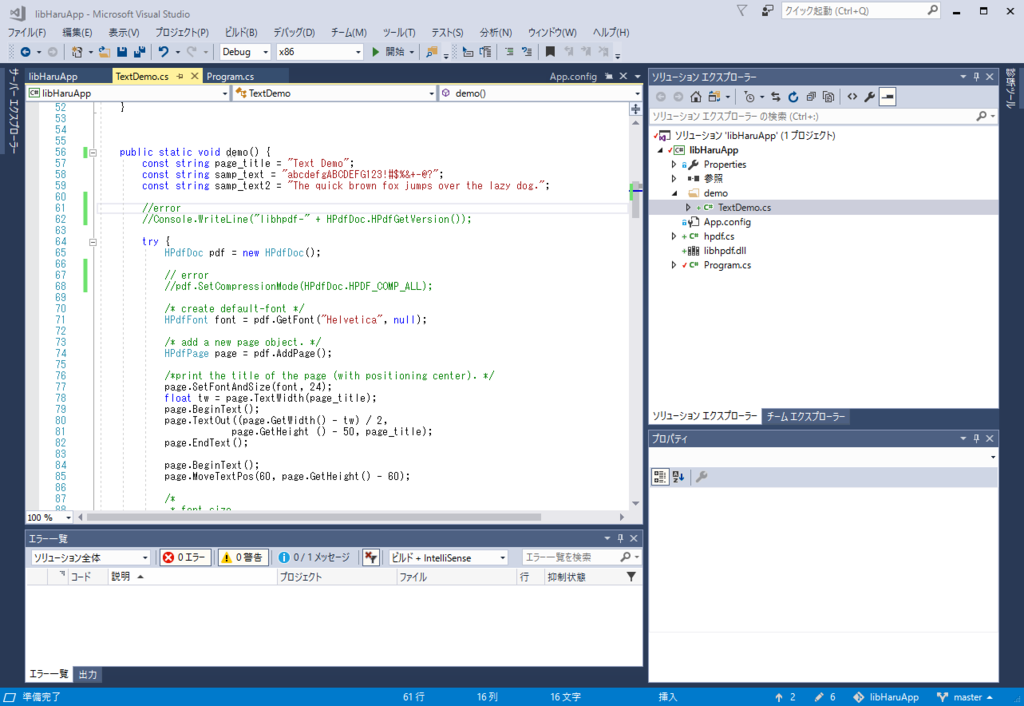The height and width of the screenshot is (706, 1024).
Task: Click the Save All icon
Action: coord(139,52)
